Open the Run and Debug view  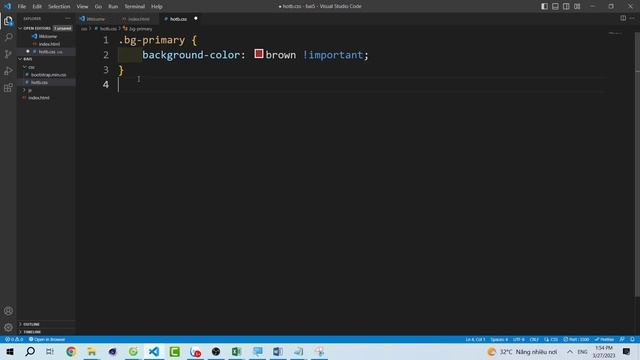8,71
